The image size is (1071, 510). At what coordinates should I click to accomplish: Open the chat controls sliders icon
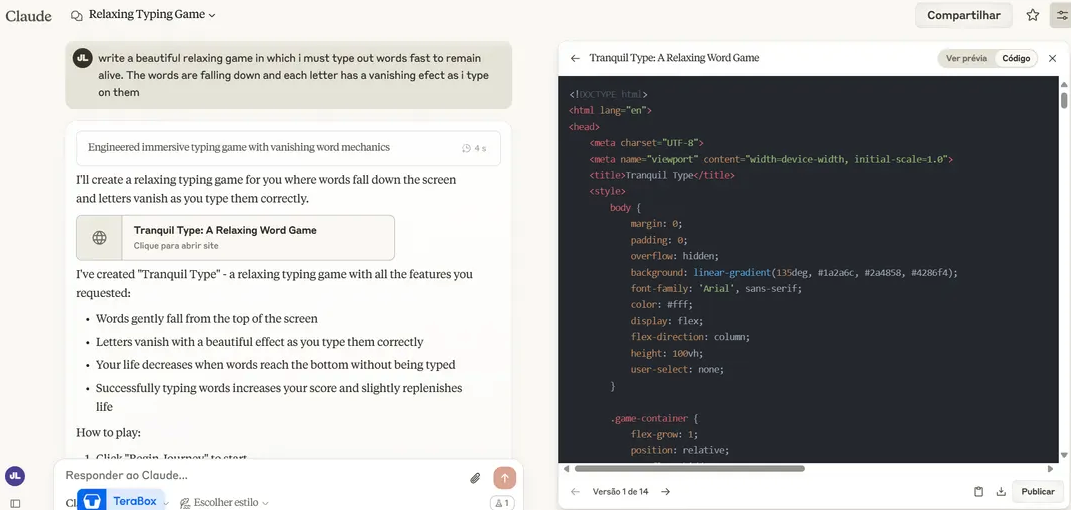1060,15
